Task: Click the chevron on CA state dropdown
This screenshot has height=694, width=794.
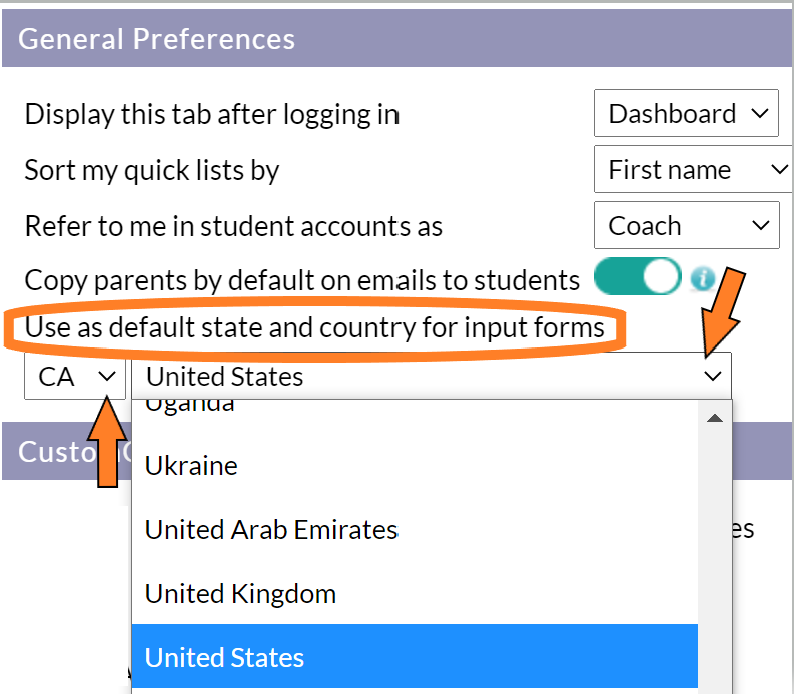Action: coord(107,376)
